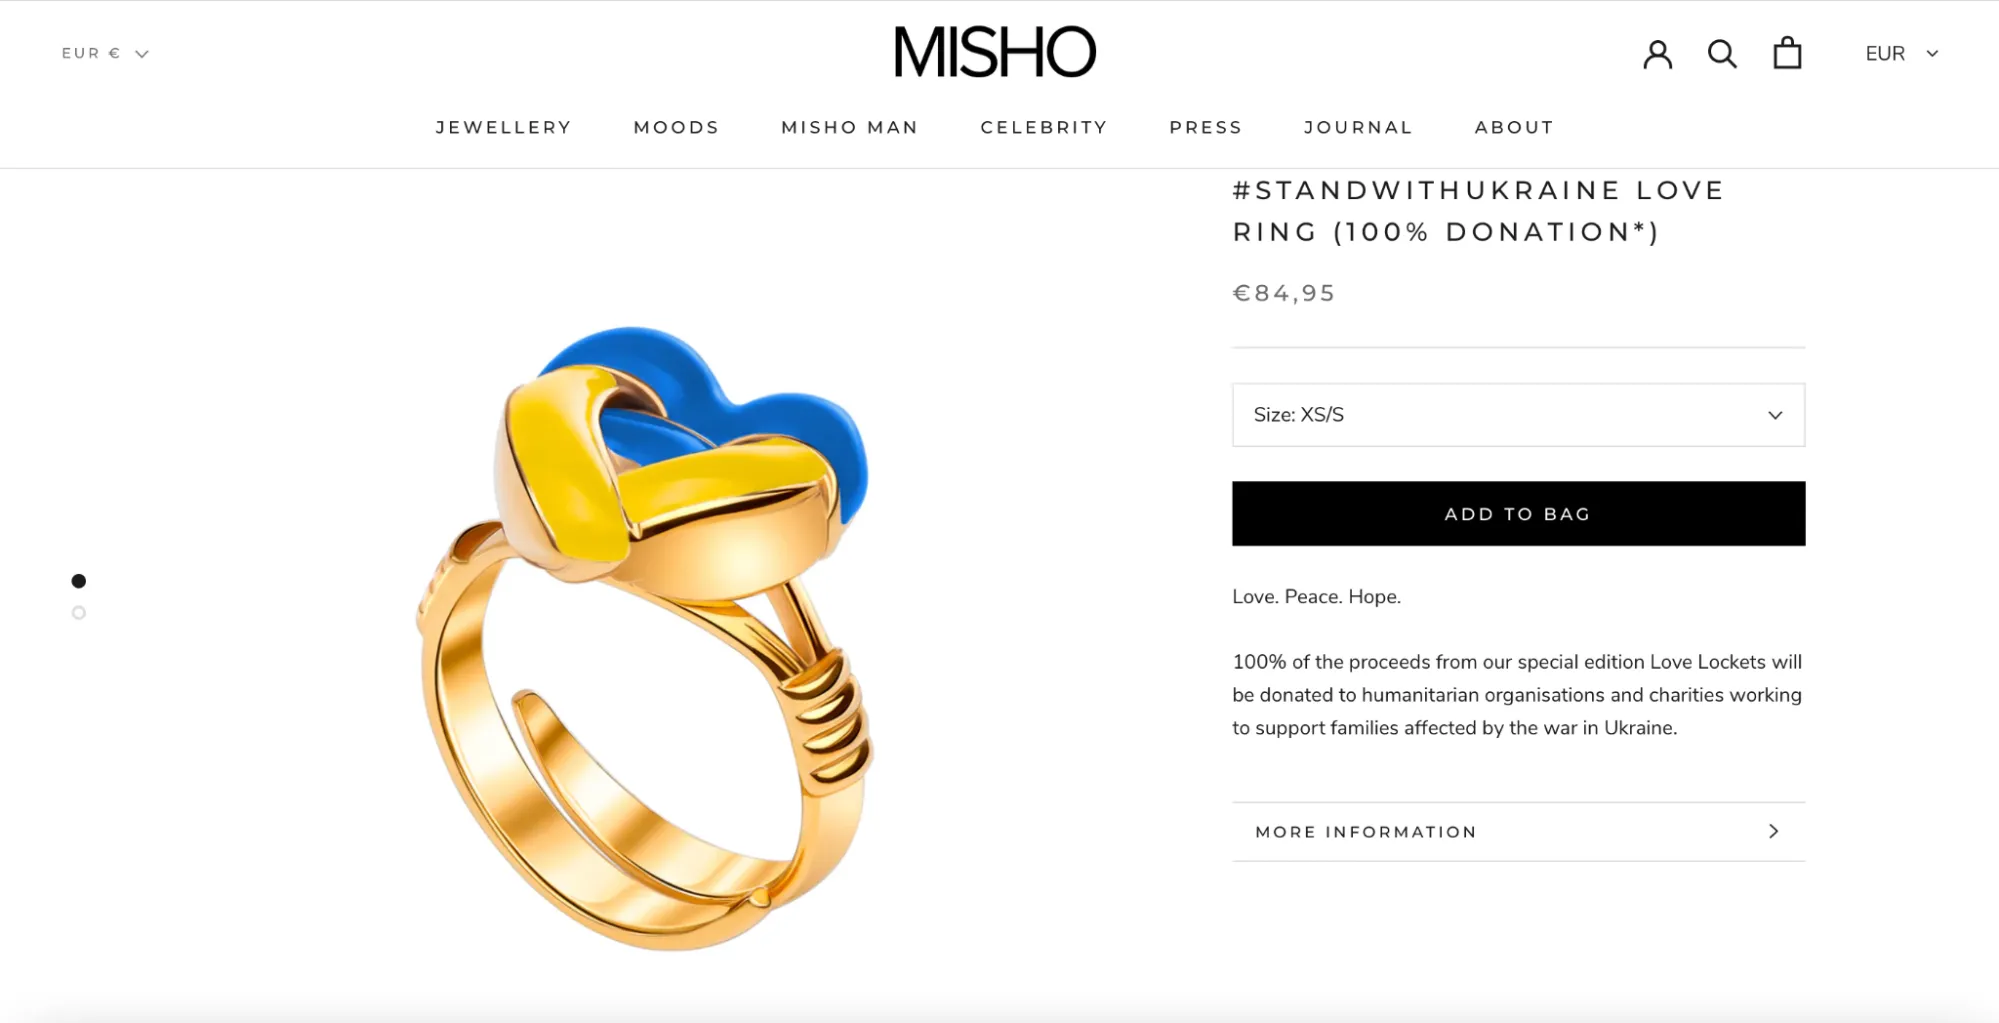Viewport: 1999px width, 1023px height.
Task: Click the More Information arrow icon
Action: pyautogui.click(x=1773, y=831)
